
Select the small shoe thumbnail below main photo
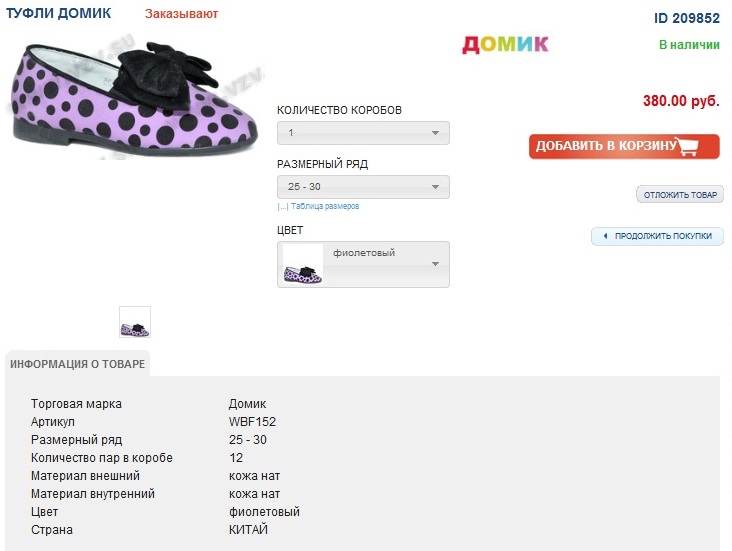[135, 322]
